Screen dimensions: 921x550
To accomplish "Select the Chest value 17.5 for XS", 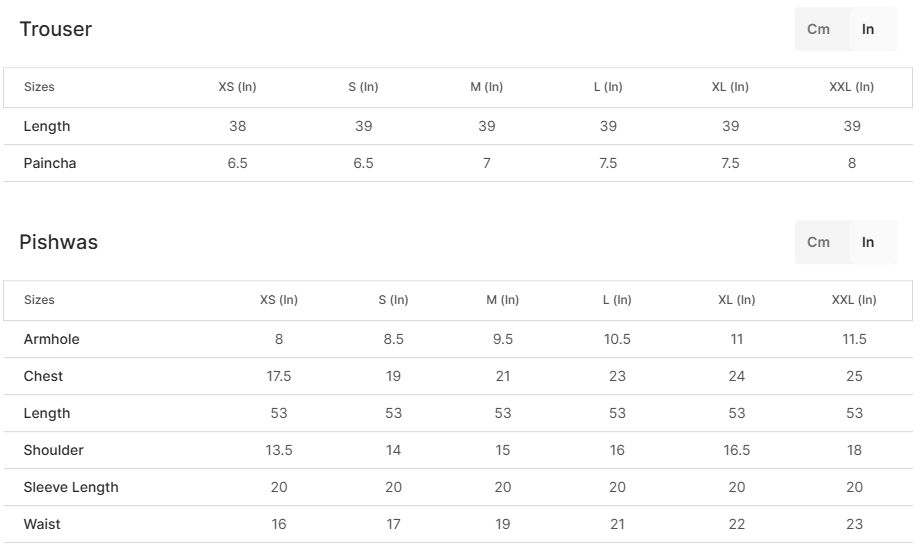I will pyautogui.click(x=279, y=376).
